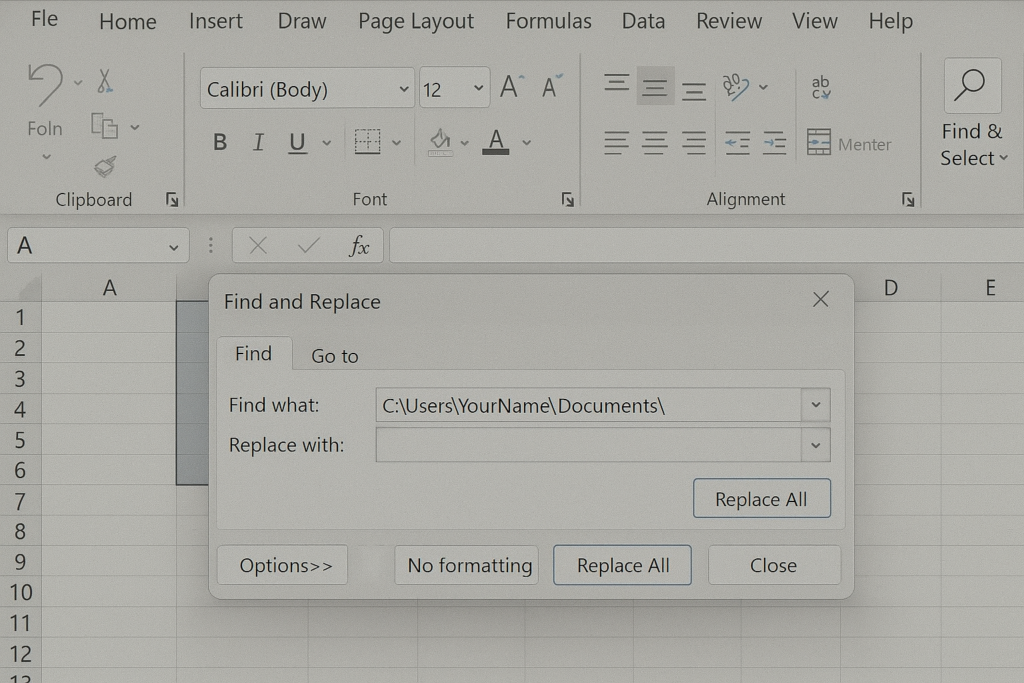Expand the font size dropdown

click(x=478, y=89)
